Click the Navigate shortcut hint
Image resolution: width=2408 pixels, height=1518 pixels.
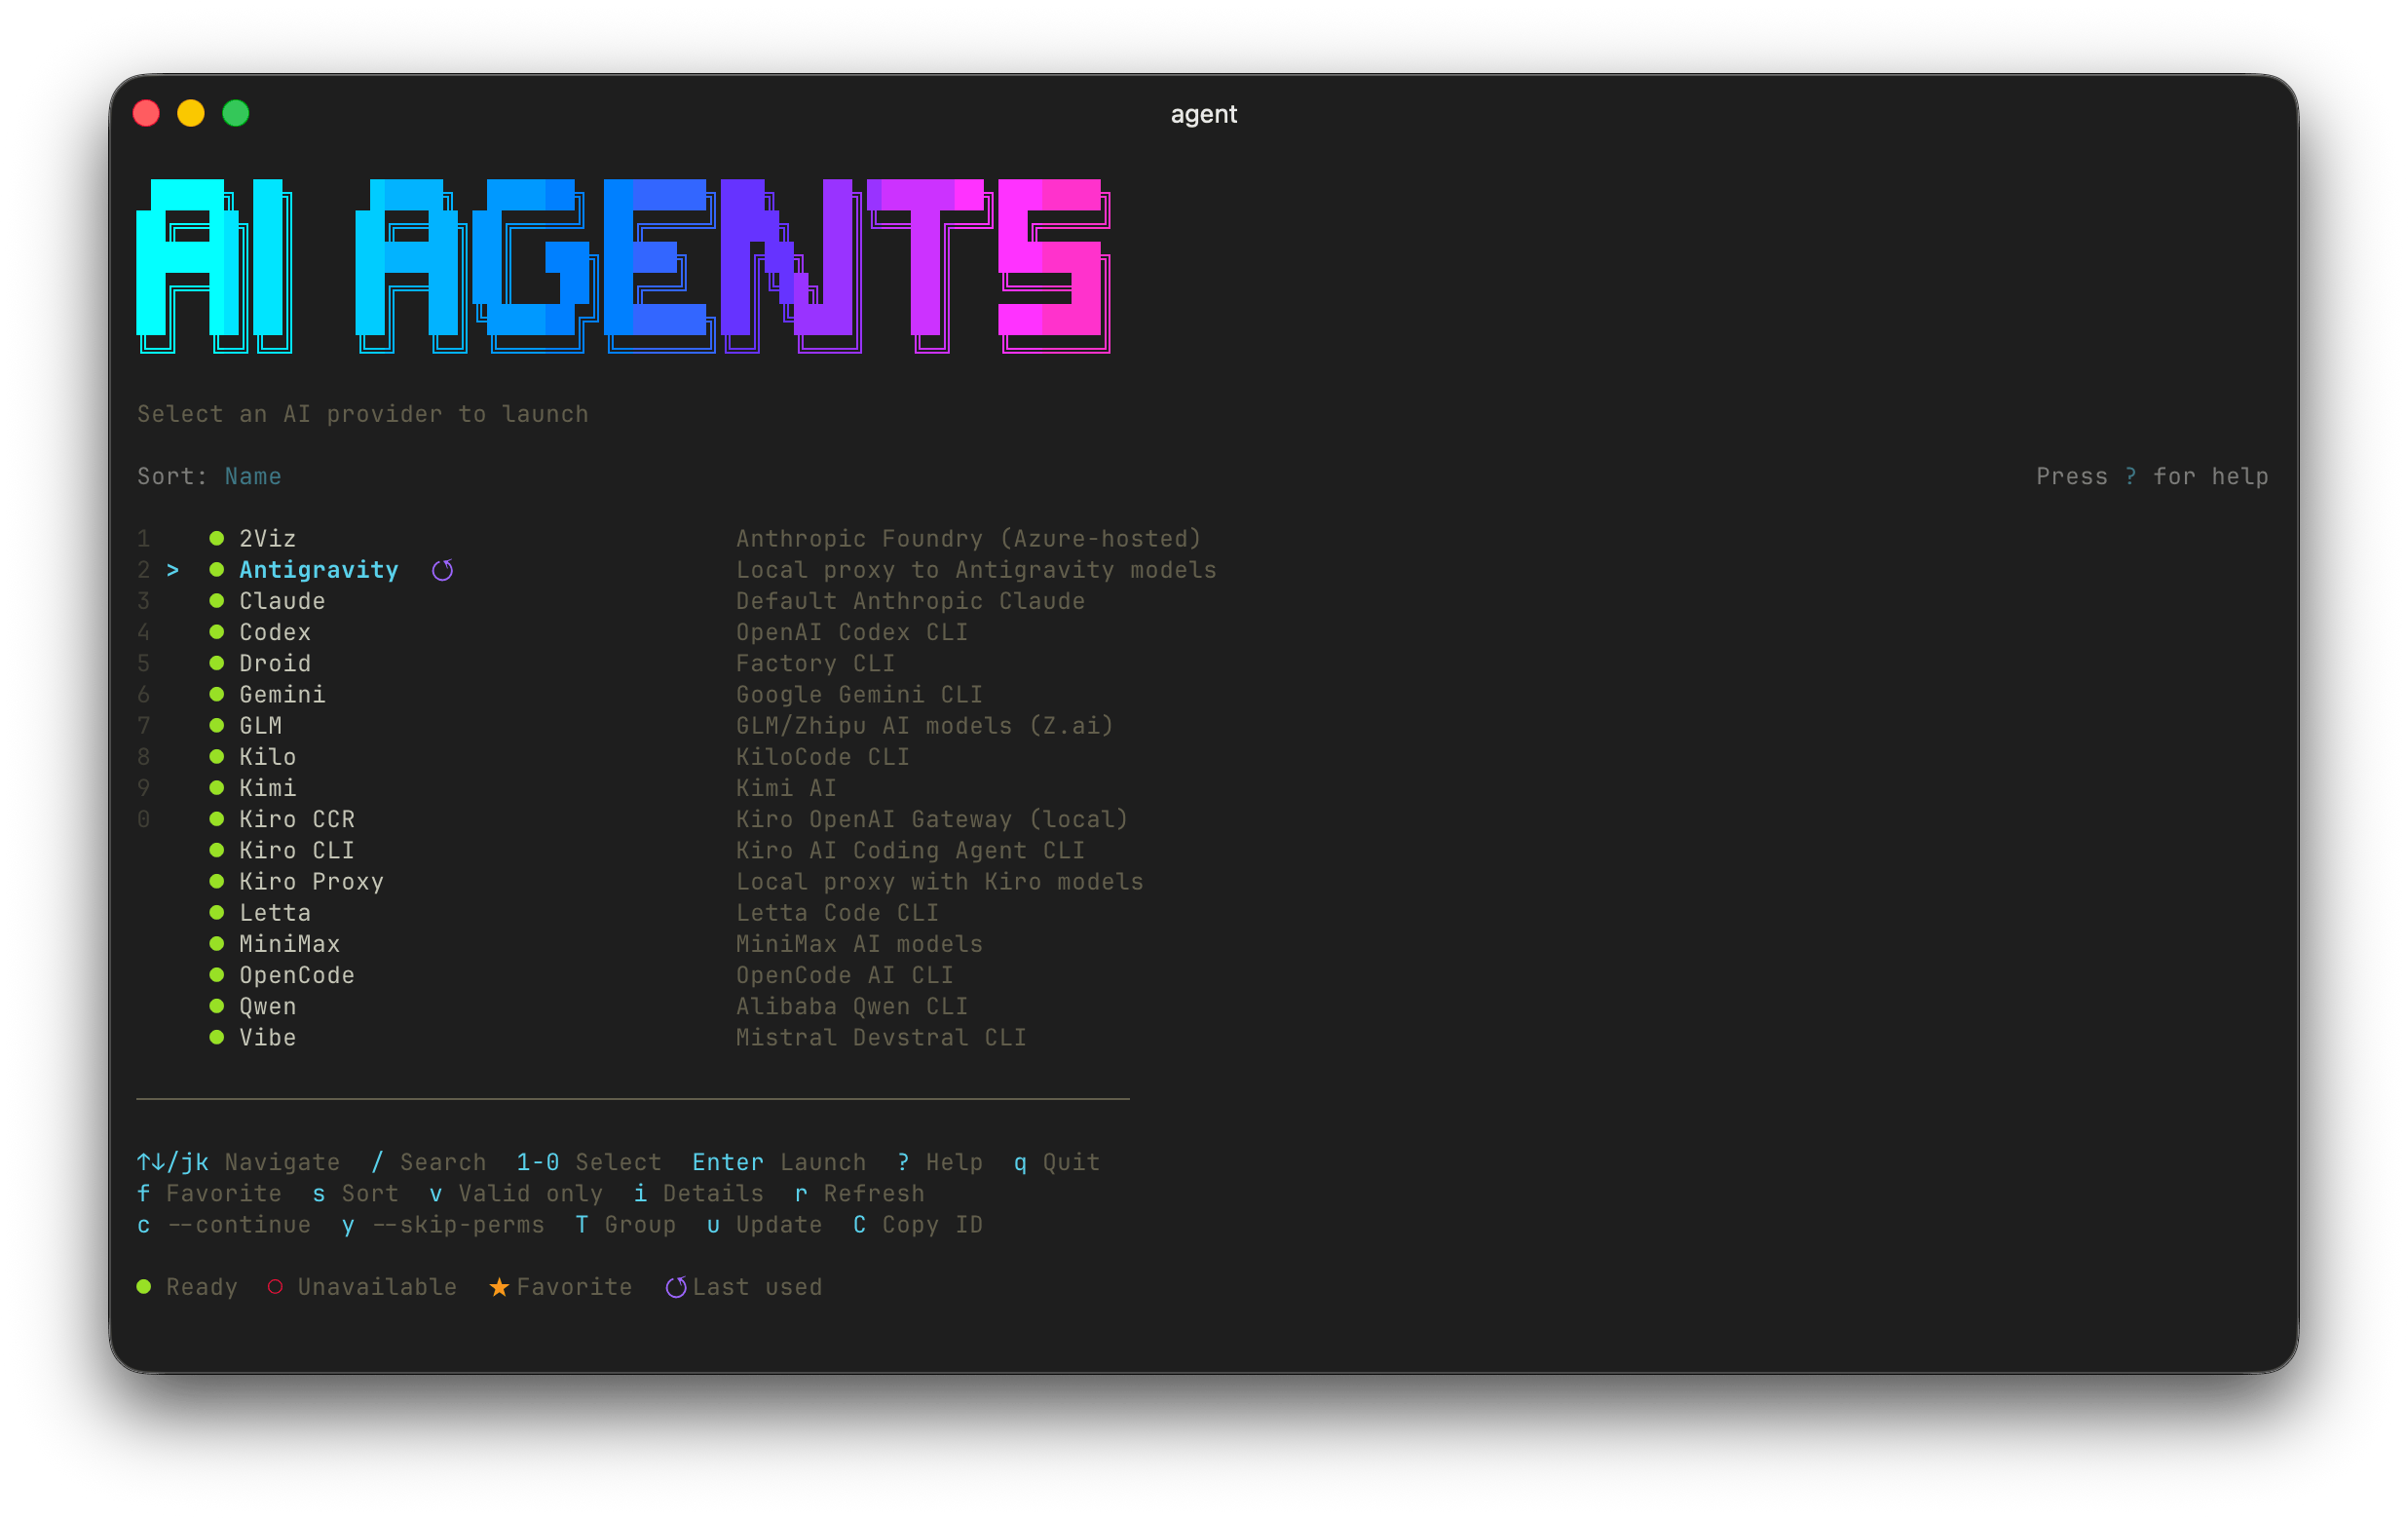point(238,1162)
